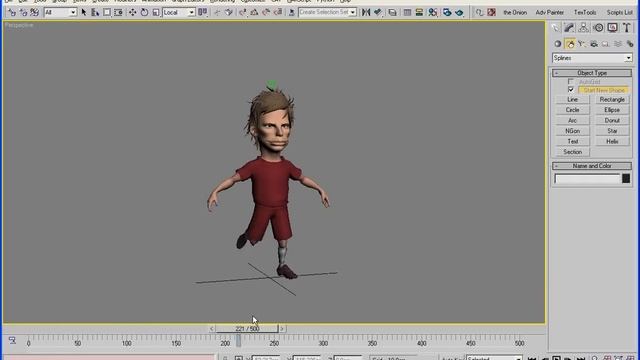Click the Line spline button
The image size is (640, 360).
(x=572, y=100)
